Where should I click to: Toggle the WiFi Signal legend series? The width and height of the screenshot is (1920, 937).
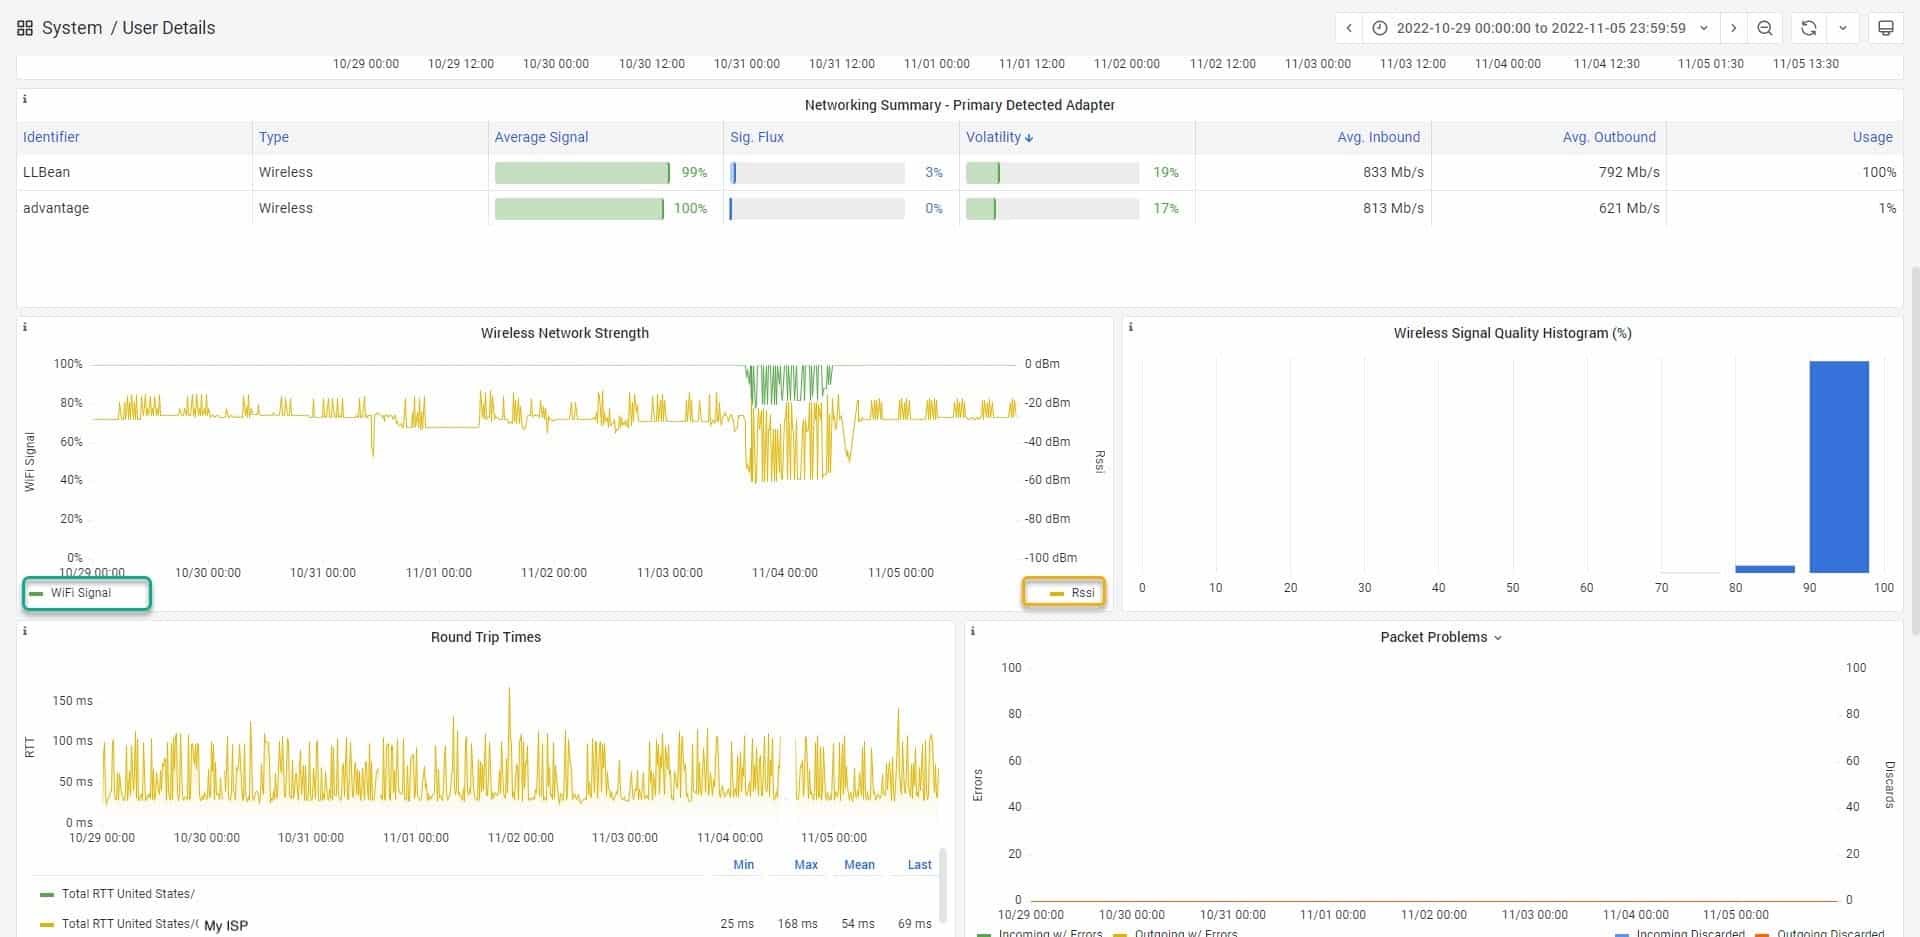pyautogui.click(x=80, y=593)
